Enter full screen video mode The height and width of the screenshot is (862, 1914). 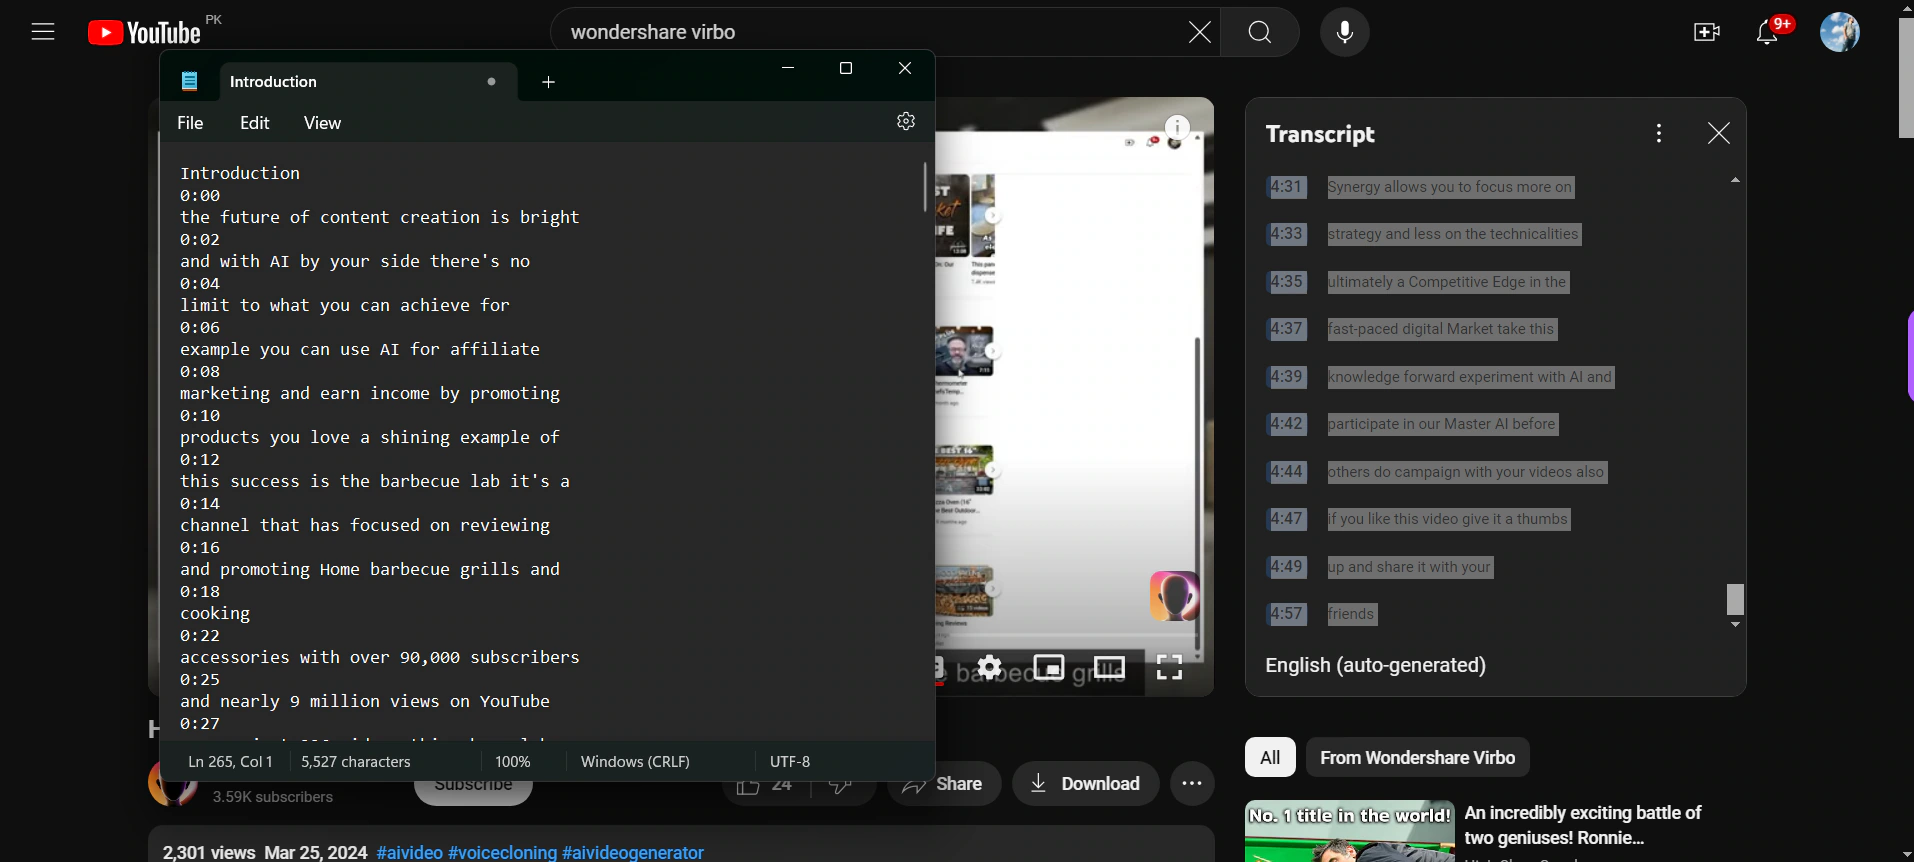(1169, 667)
